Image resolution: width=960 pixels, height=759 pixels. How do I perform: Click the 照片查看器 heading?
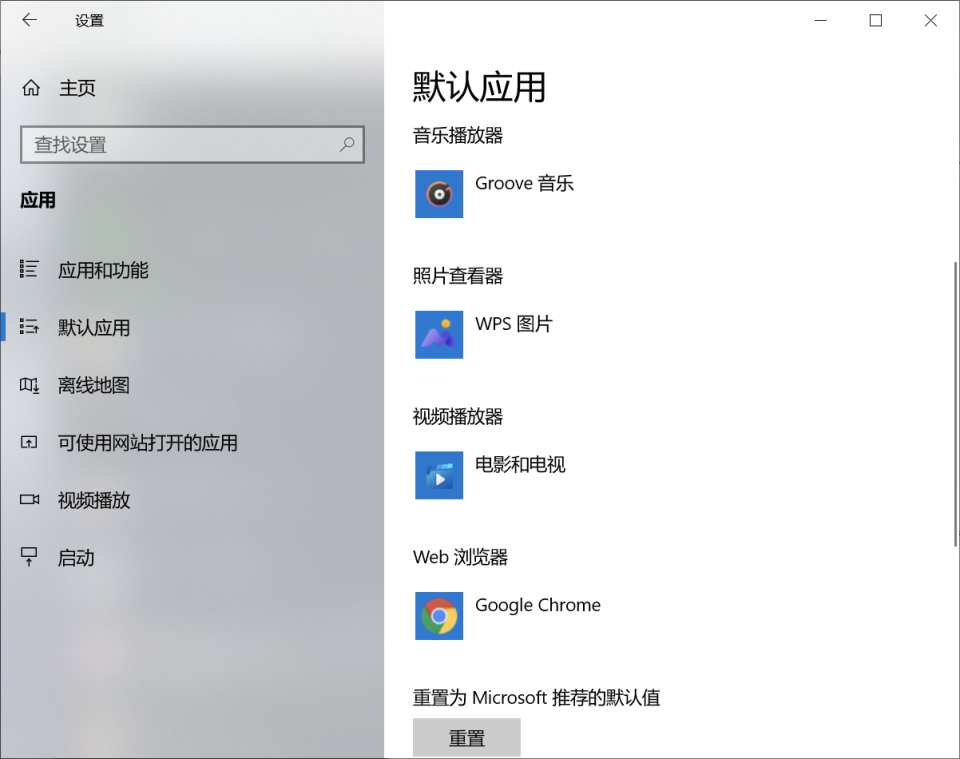[x=458, y=276]
